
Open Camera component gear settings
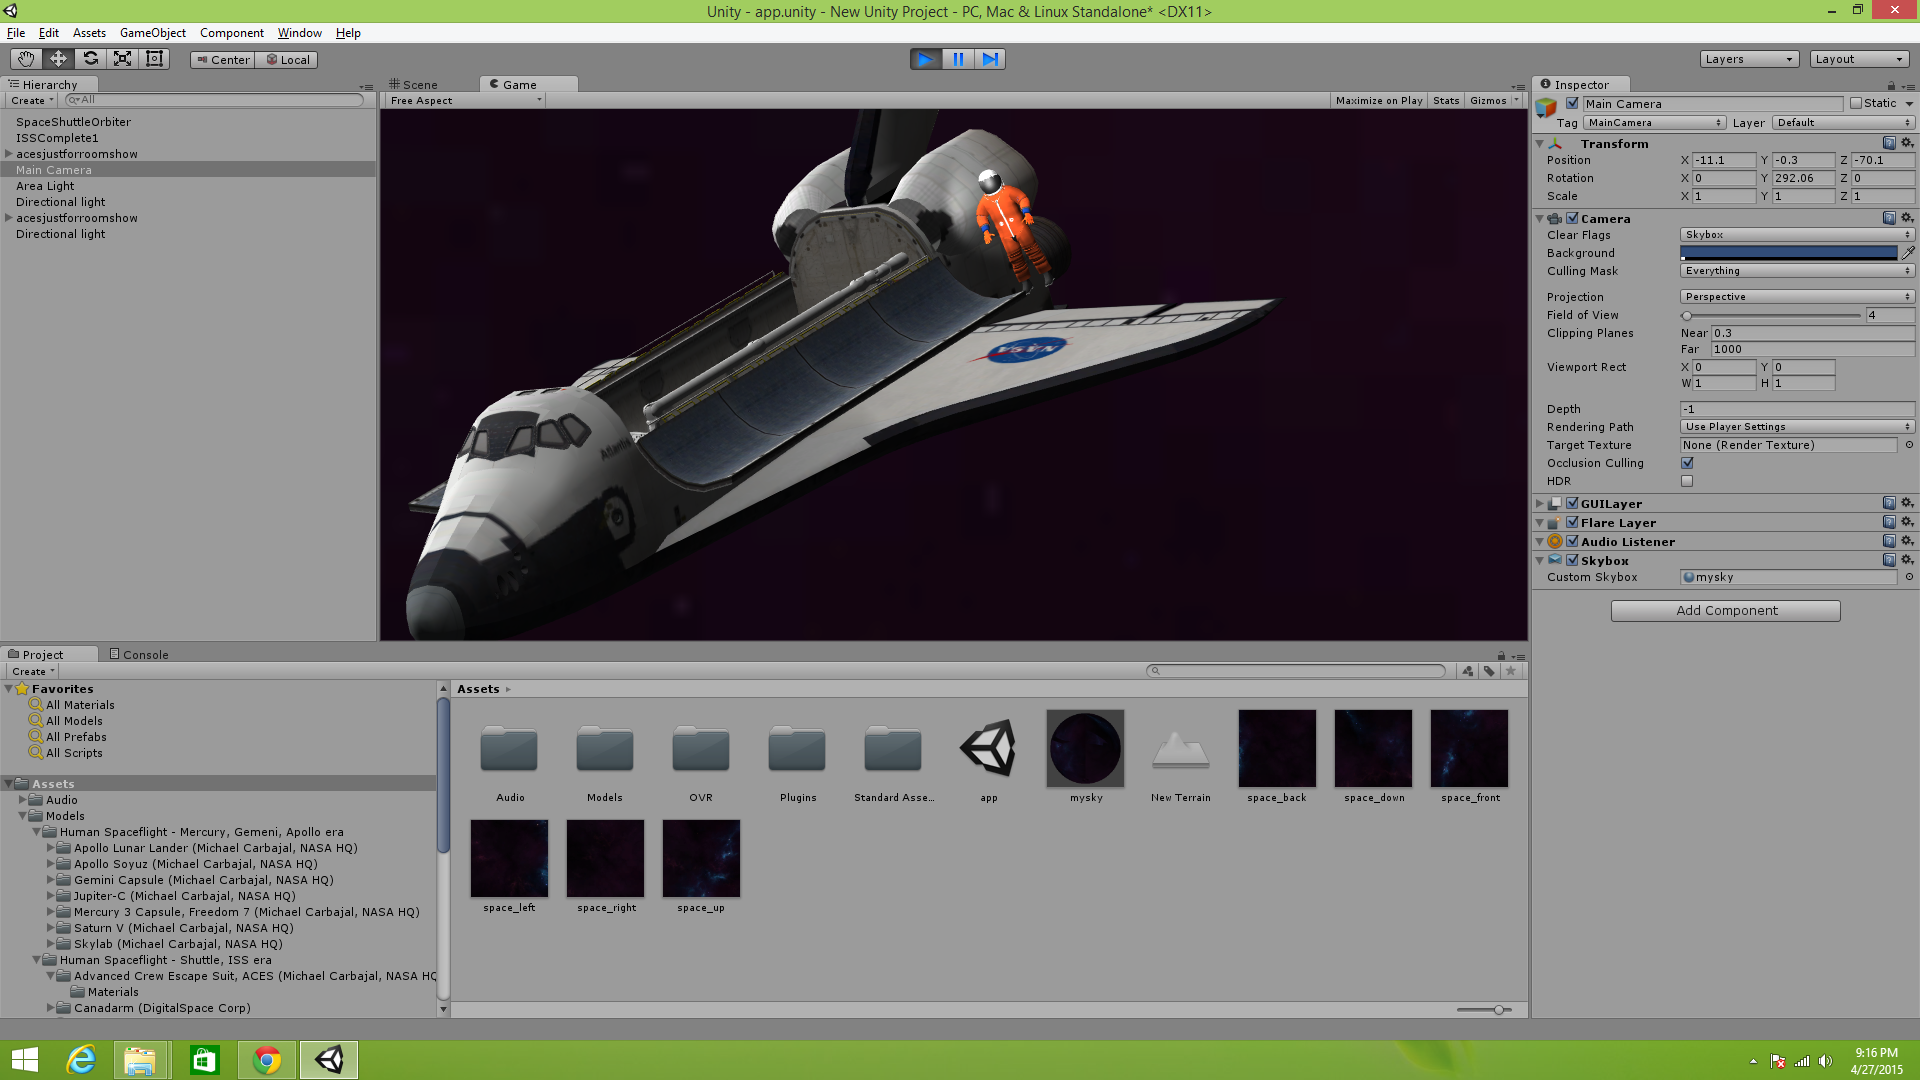1907,218
